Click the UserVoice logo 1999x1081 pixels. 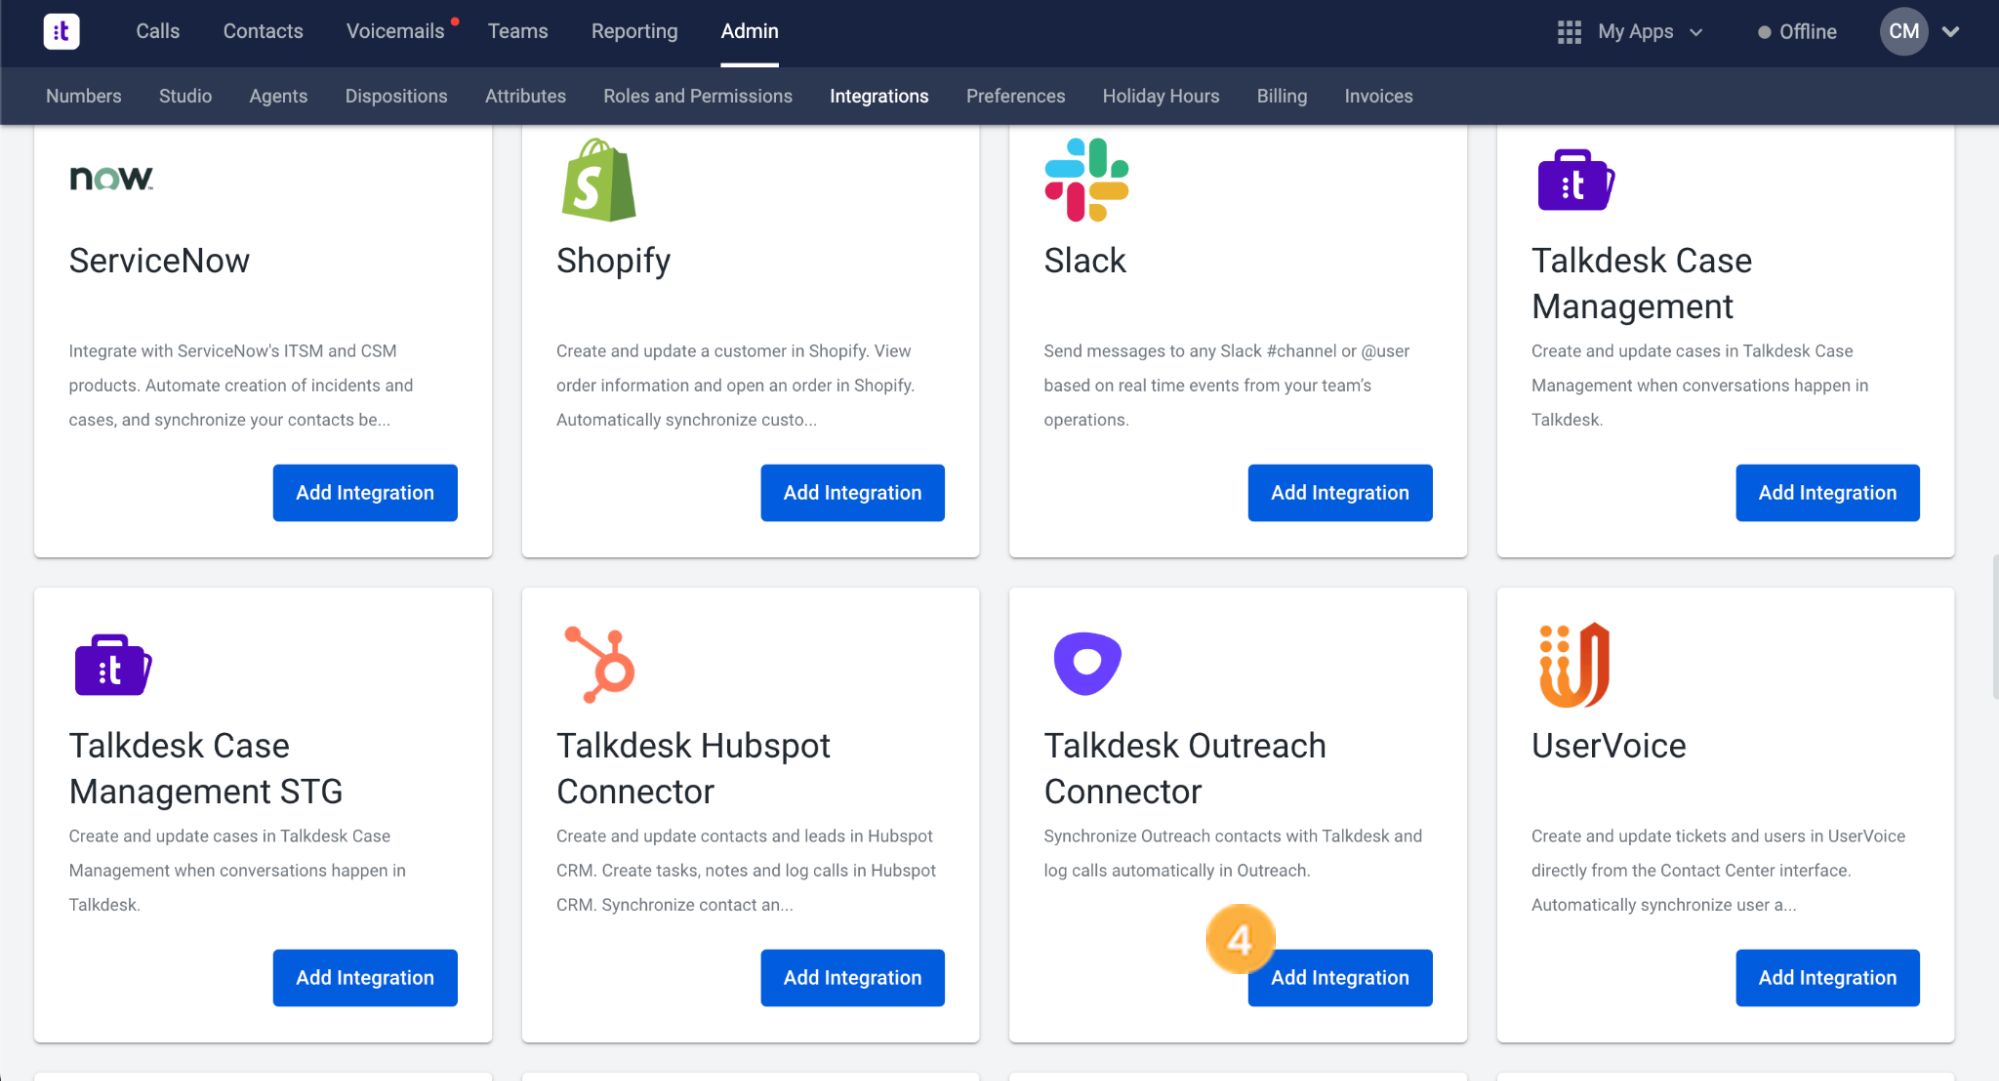pyautogui.click(x=1572, y=663)
